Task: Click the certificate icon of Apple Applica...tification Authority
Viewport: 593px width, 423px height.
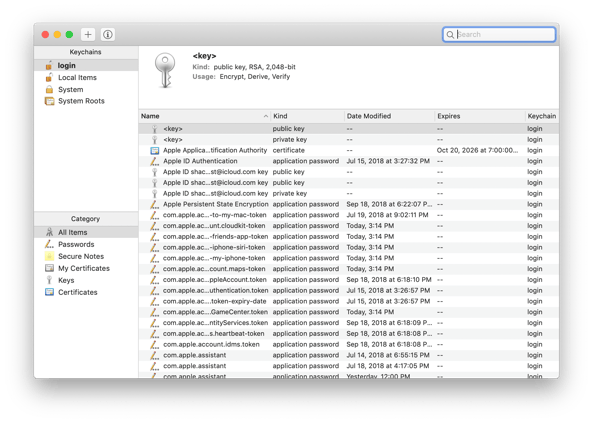Action: click(x=155, y=151)
